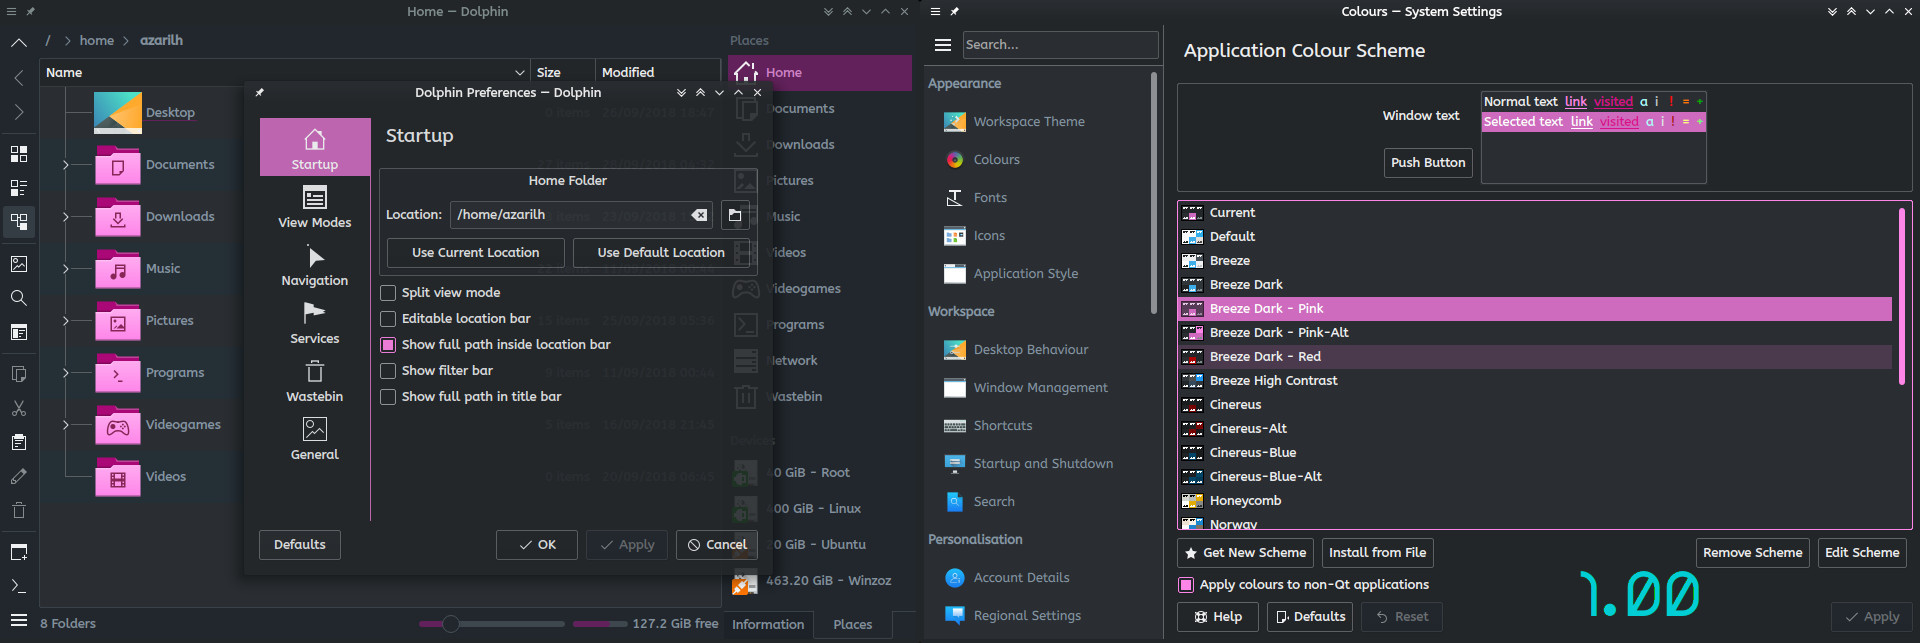Open General section in Dolphin Preferences

[314, 439]
